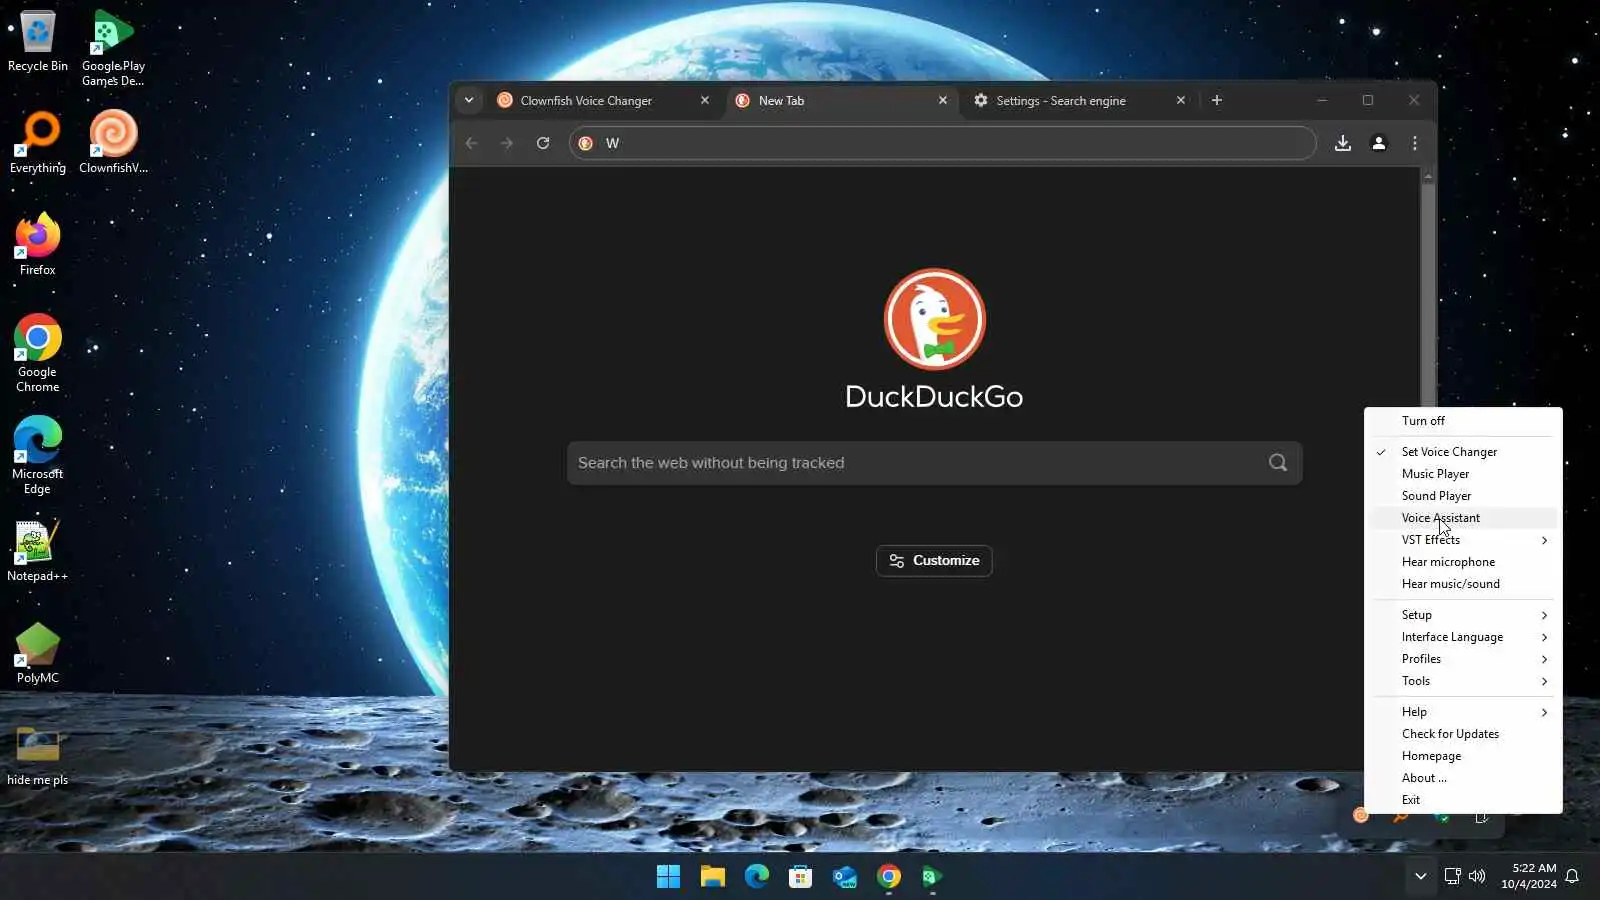Expand the Setup submenu
1600x900 pixels.
point(1463,615)
